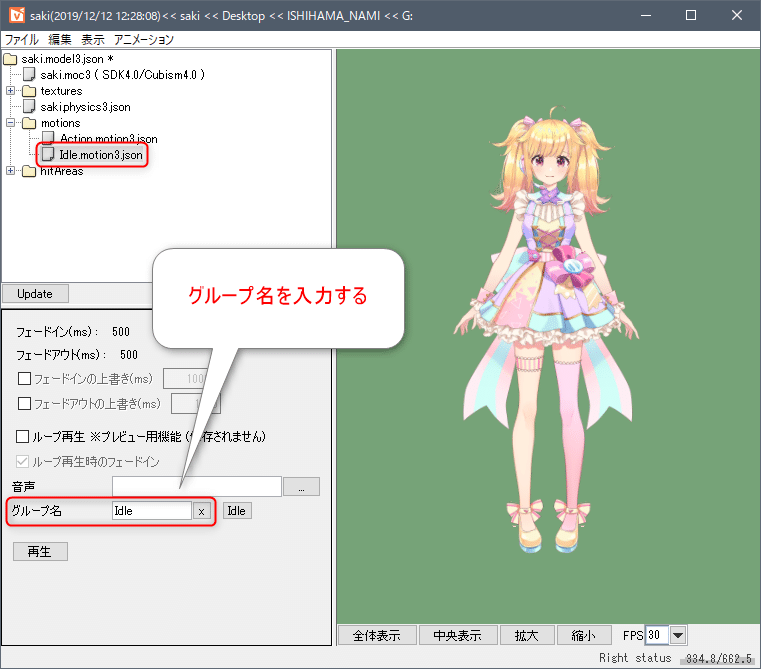This screenshot has height=669, width=761.
Task: Click 縮小 zoom out button
Action: point(583,635)
